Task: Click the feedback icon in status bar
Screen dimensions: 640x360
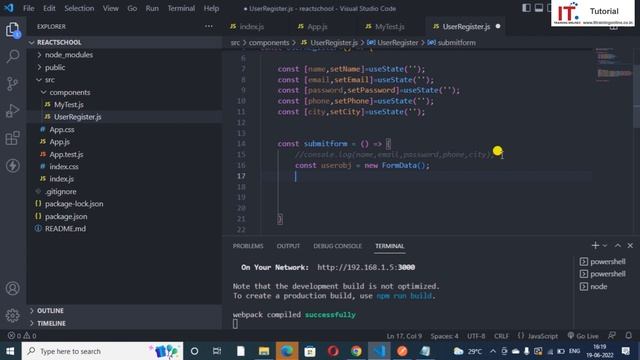Action: coord(612,336)
